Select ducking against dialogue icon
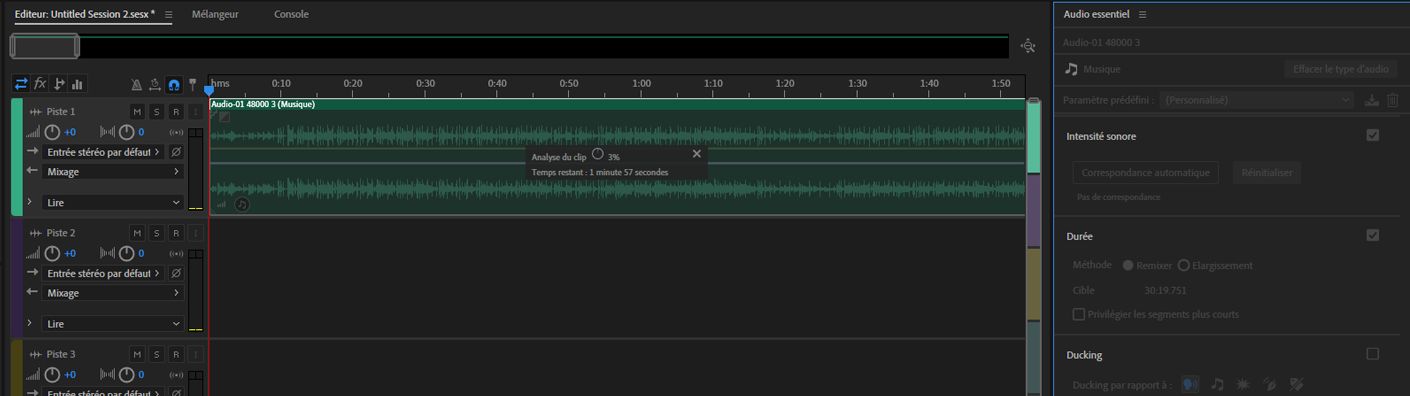The width and height of the screenshot is (1410, 396). pos(1190,384)
